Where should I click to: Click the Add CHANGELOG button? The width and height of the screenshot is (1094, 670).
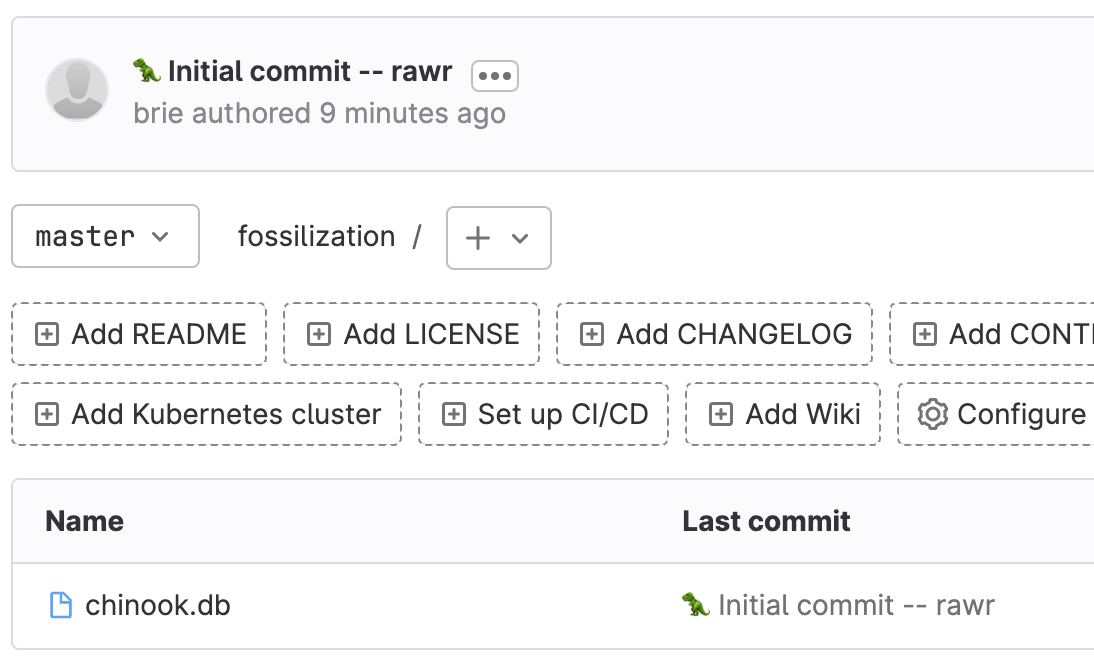point(714,334)
